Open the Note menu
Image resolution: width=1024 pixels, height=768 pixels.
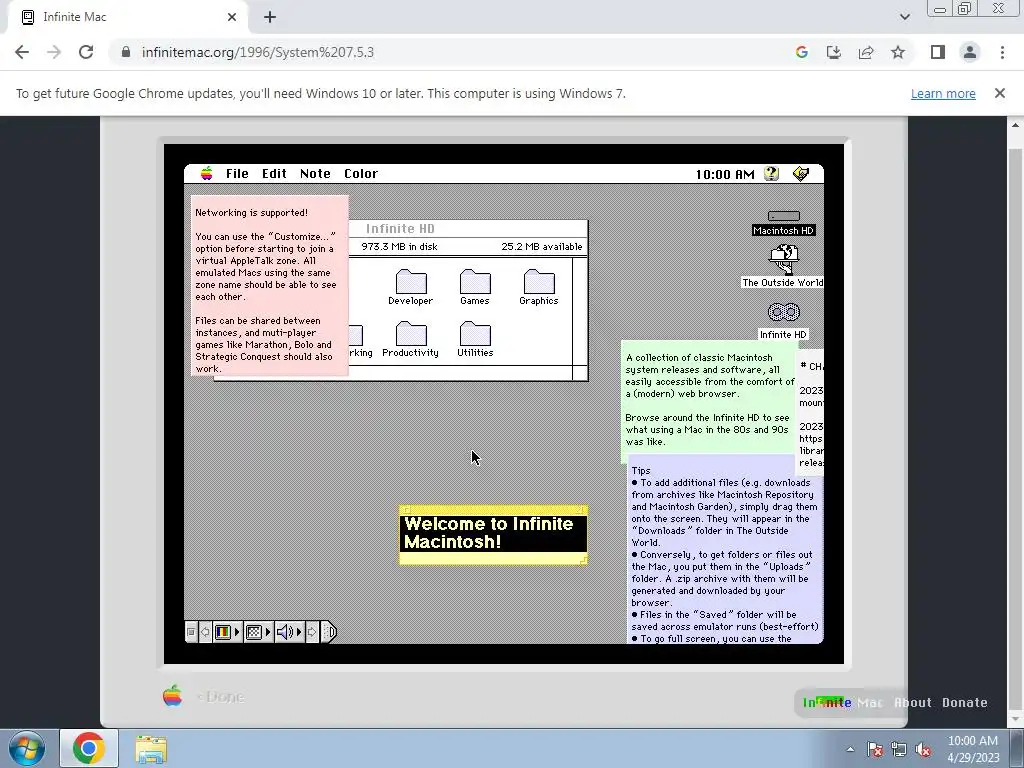click(315, 174)
